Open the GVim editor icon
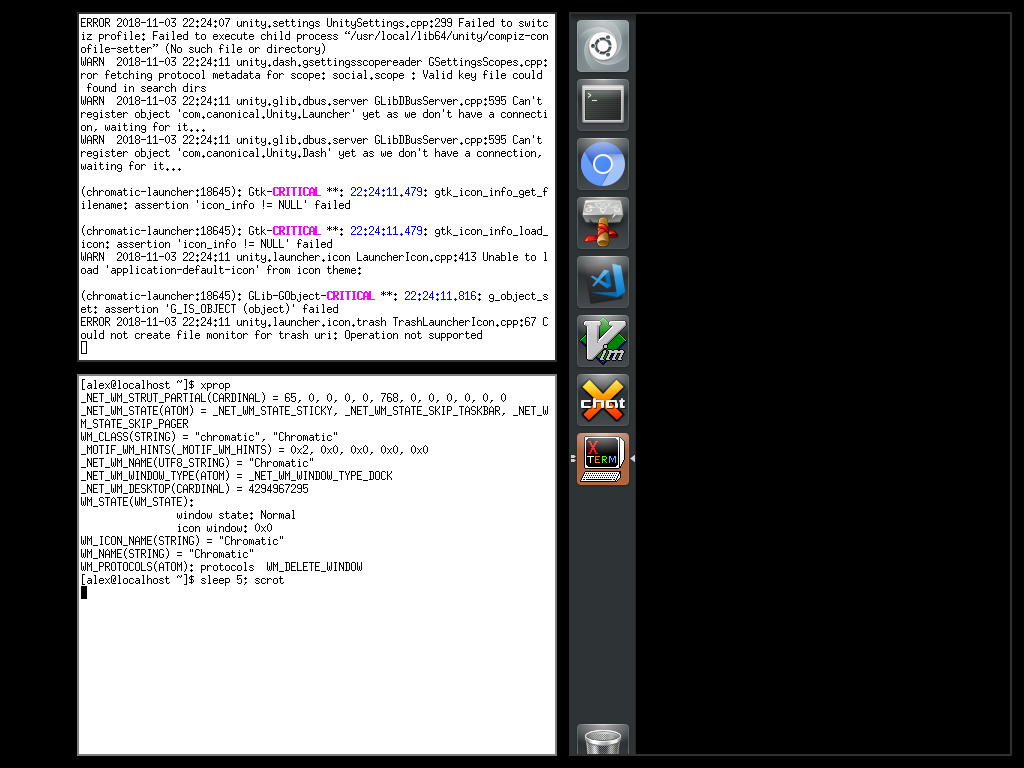The height and width of the screenshot is (768, 1024). (x=602, y=340)
